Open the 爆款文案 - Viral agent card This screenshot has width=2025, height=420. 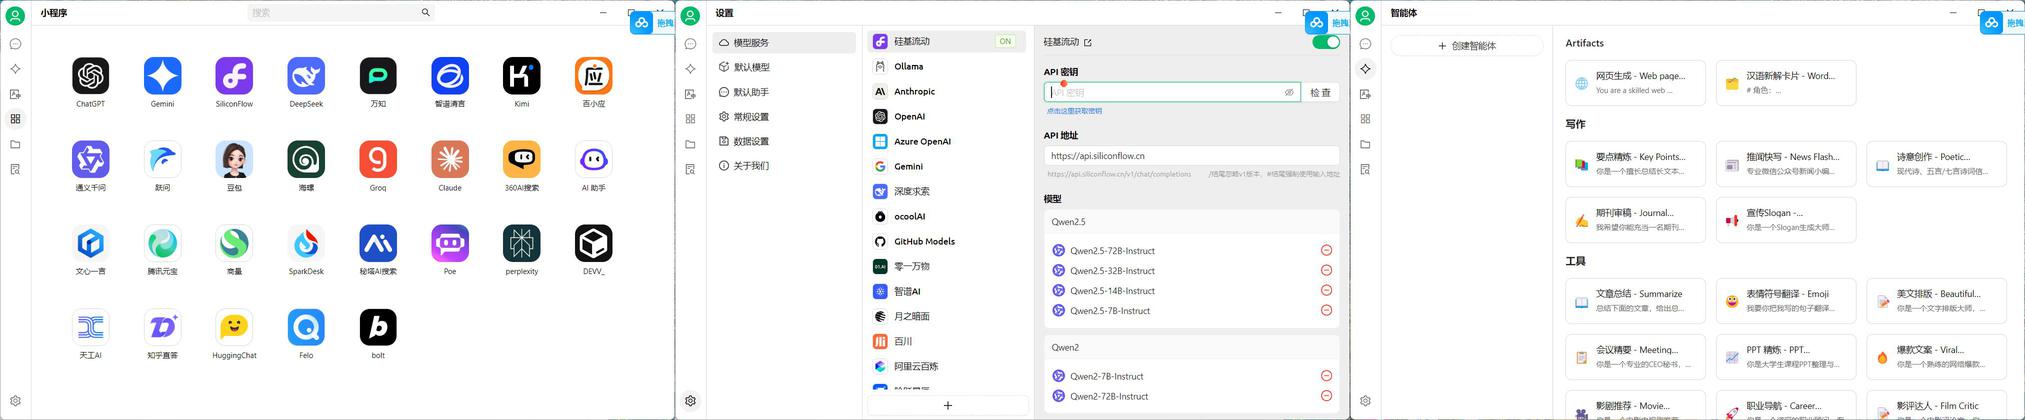tap(1937, 357)
